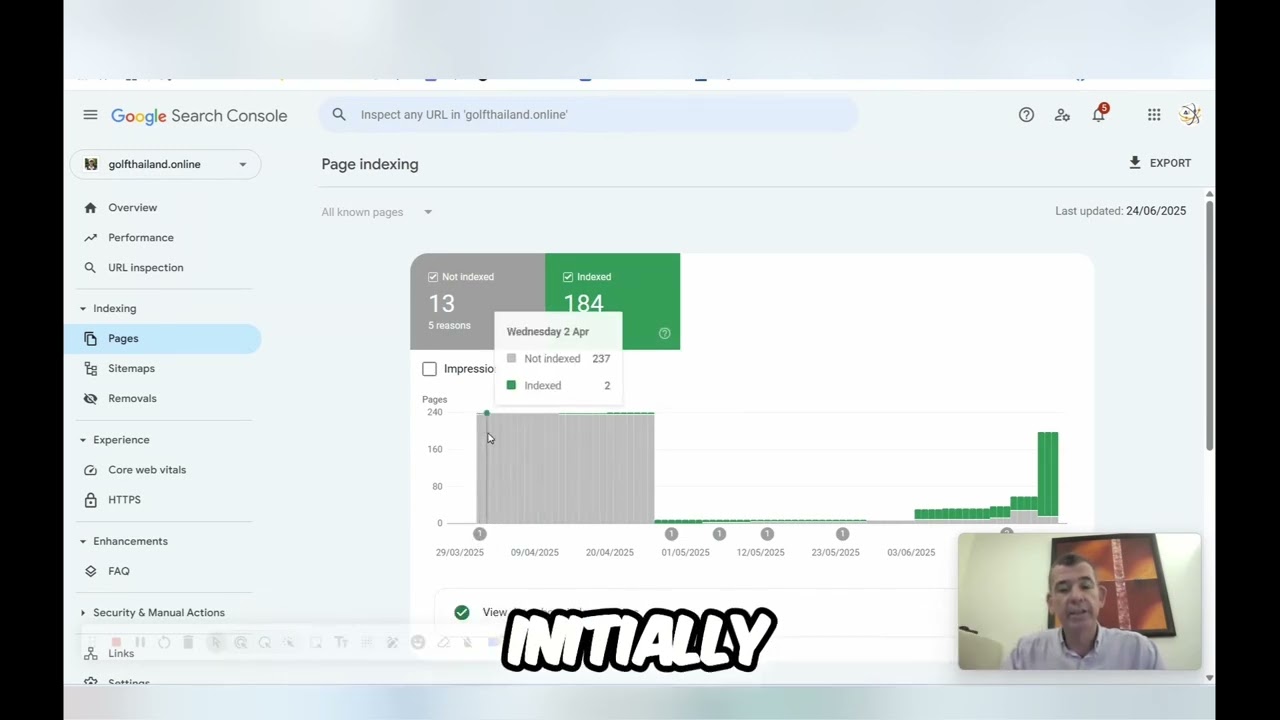Enable the Impressions checkbox
The height and width of the screenshot is (720, 1280).
(430, 369)
